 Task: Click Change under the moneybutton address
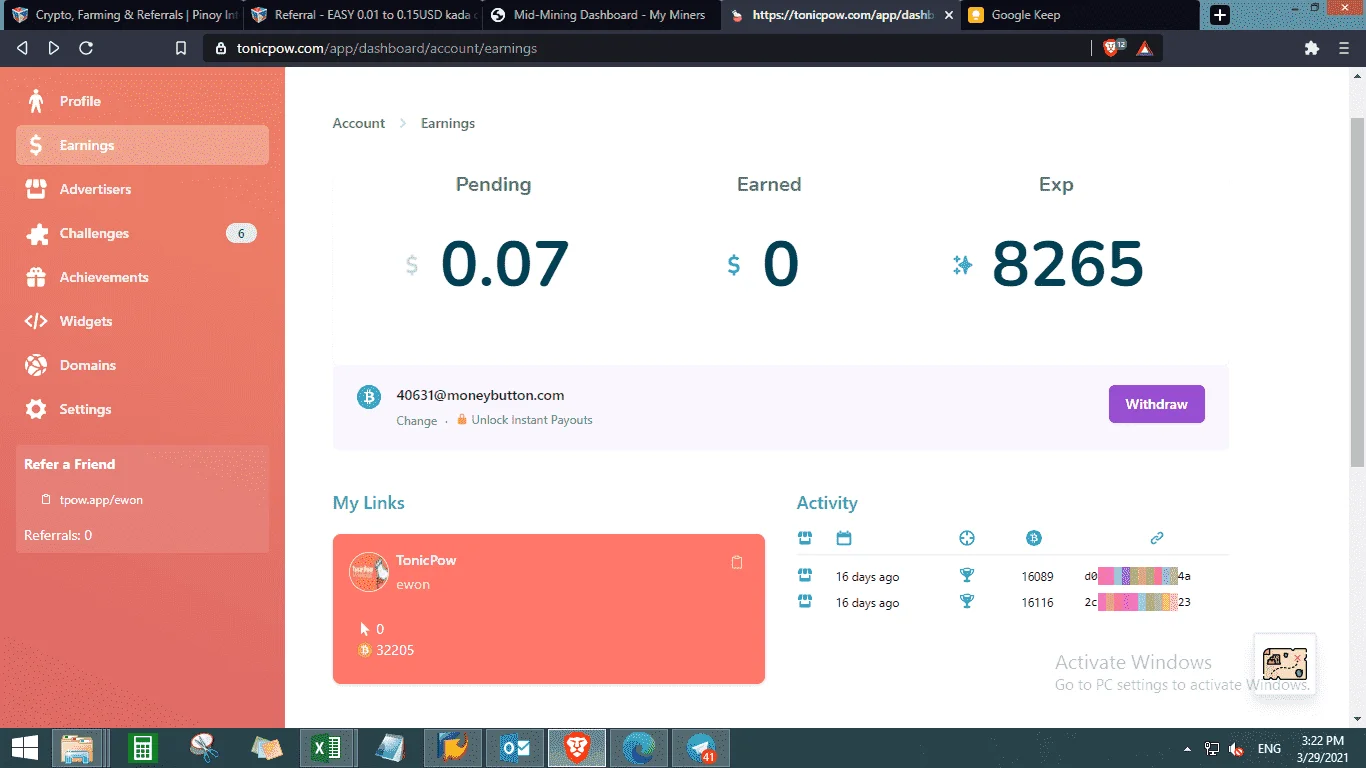(416, 421)
